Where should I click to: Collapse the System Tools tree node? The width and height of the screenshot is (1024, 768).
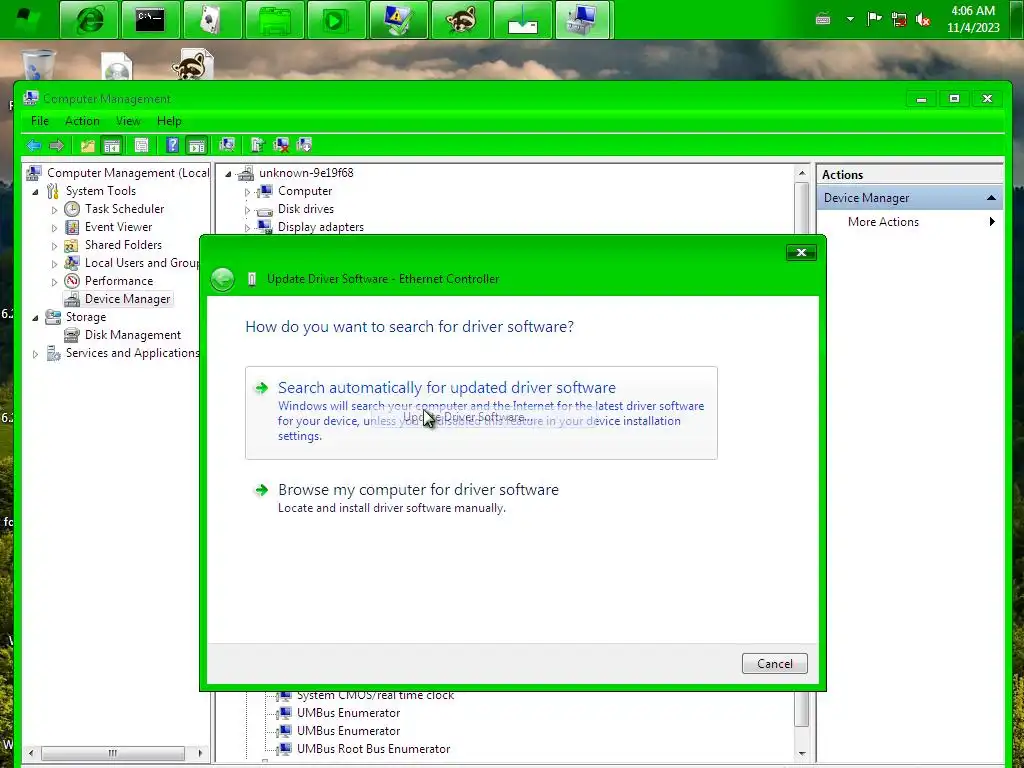(35, 191)
